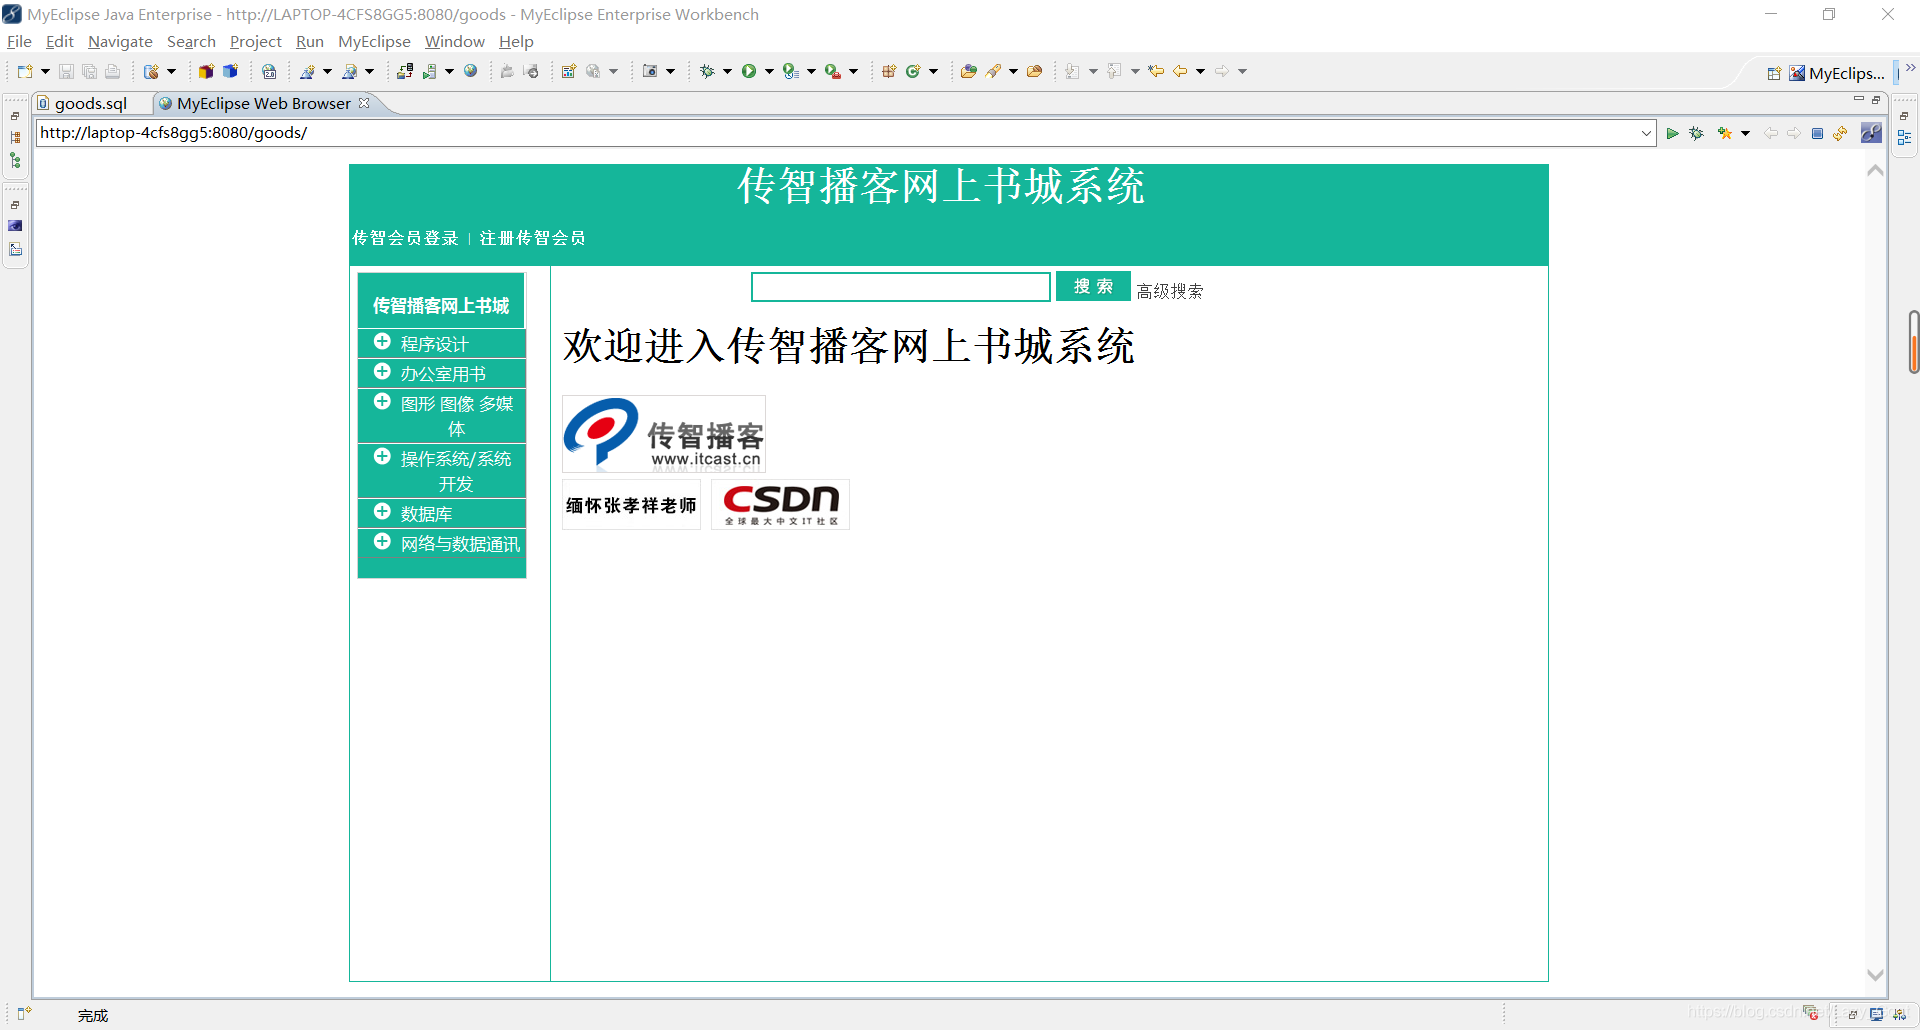Expand the 程序设计 category
The height and width of the screenshot is (1030, 1920).
[382, 342]
